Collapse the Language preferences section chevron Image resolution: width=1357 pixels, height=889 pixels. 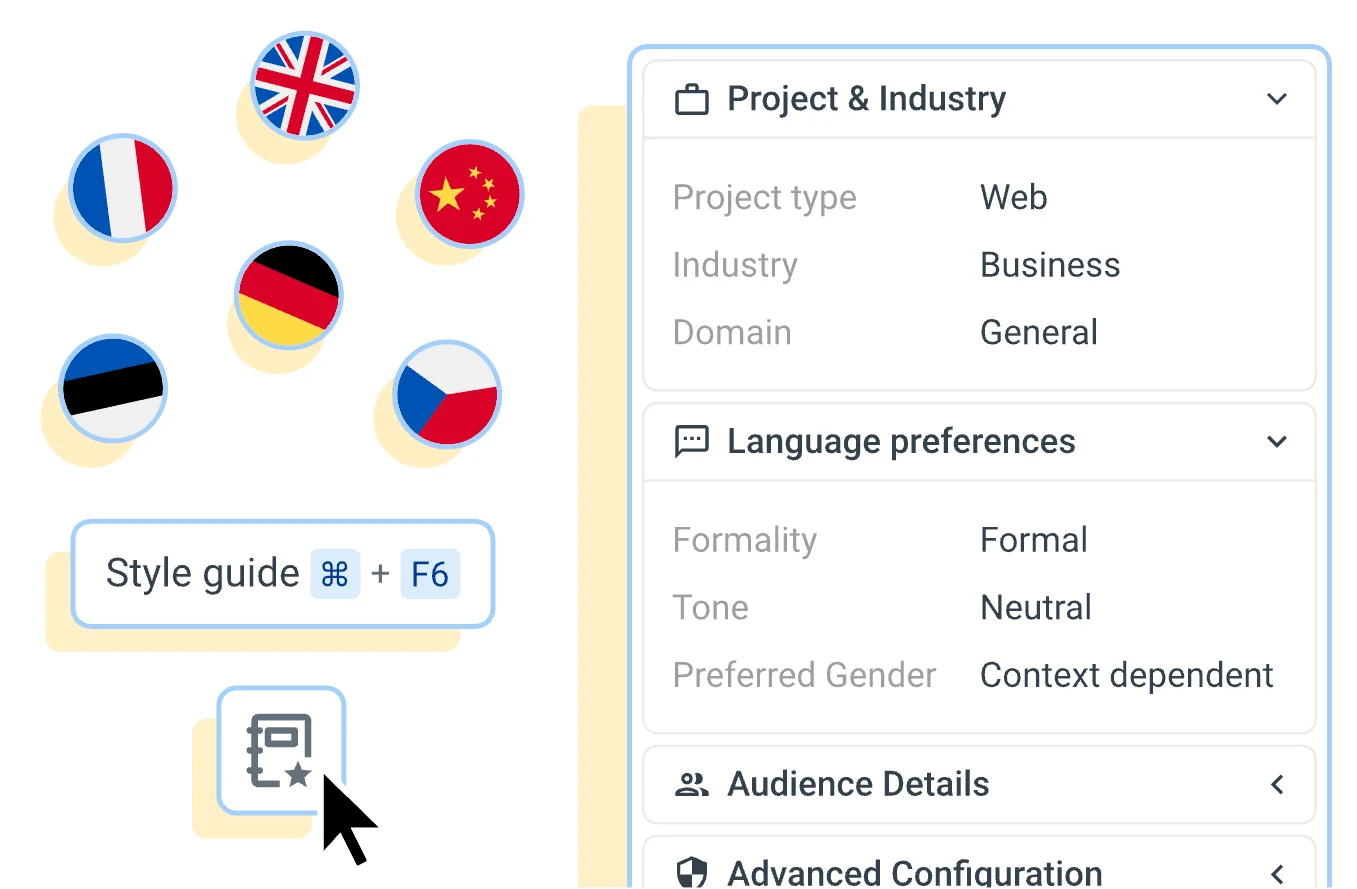(x=1276, y=442)
